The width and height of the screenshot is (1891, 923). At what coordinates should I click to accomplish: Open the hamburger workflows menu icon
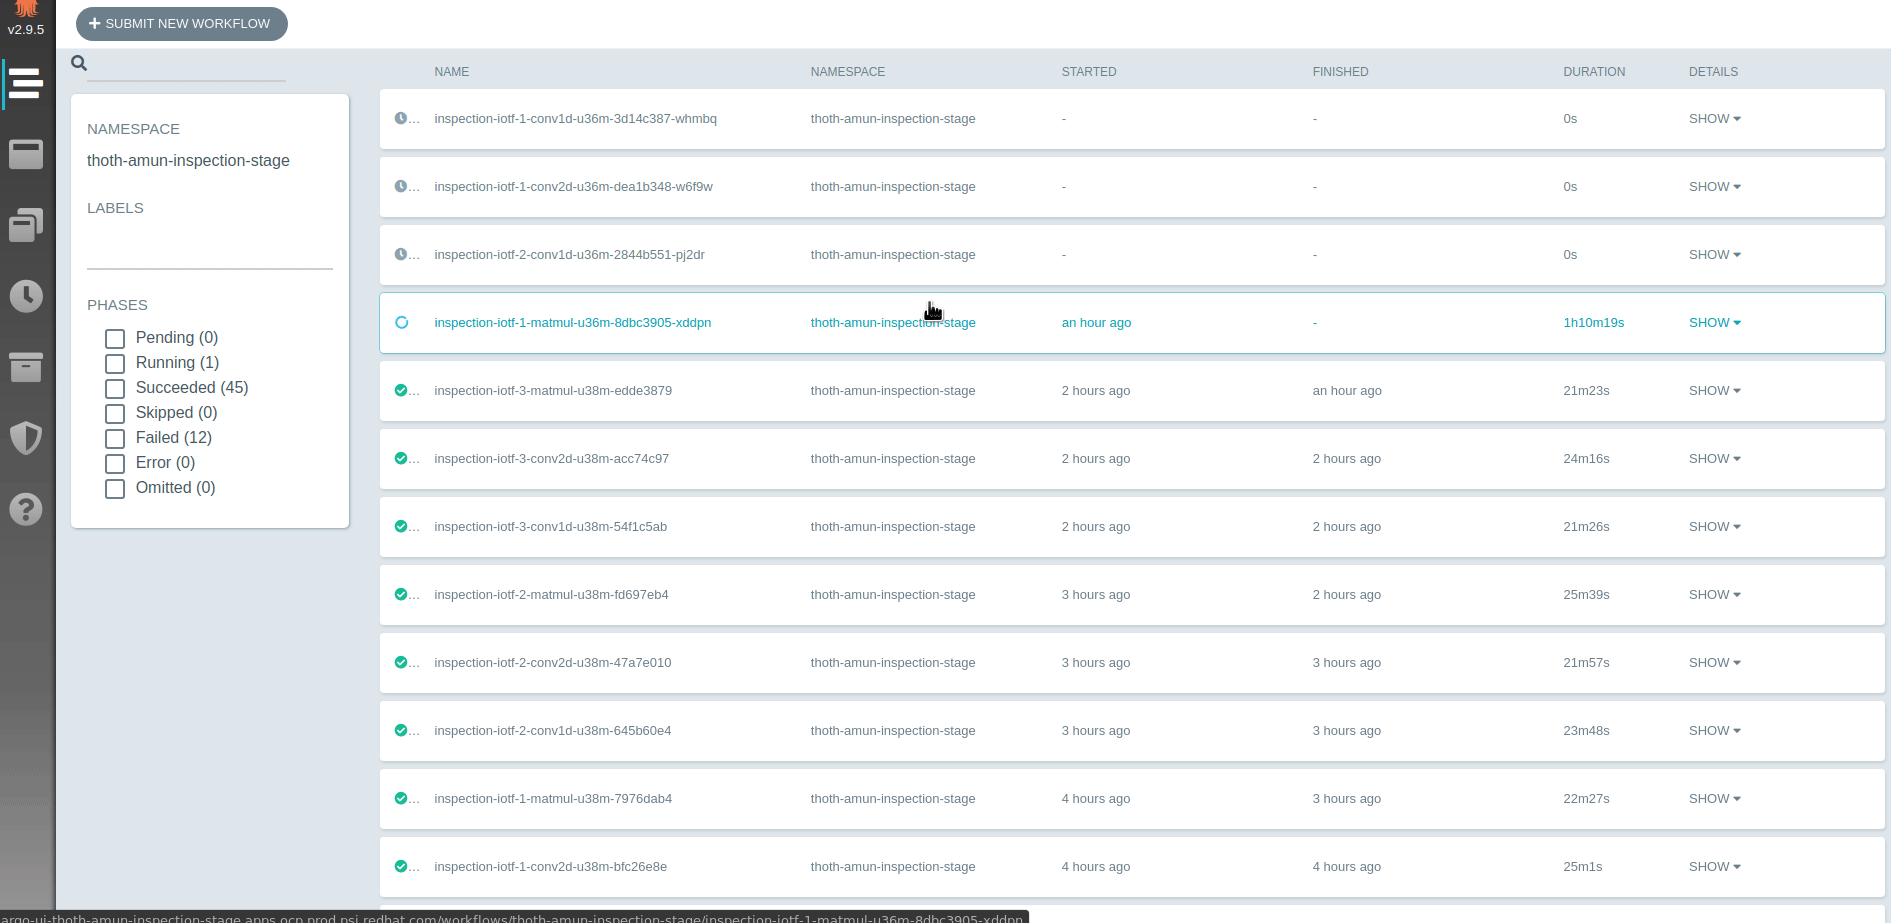tap(26, 83)
